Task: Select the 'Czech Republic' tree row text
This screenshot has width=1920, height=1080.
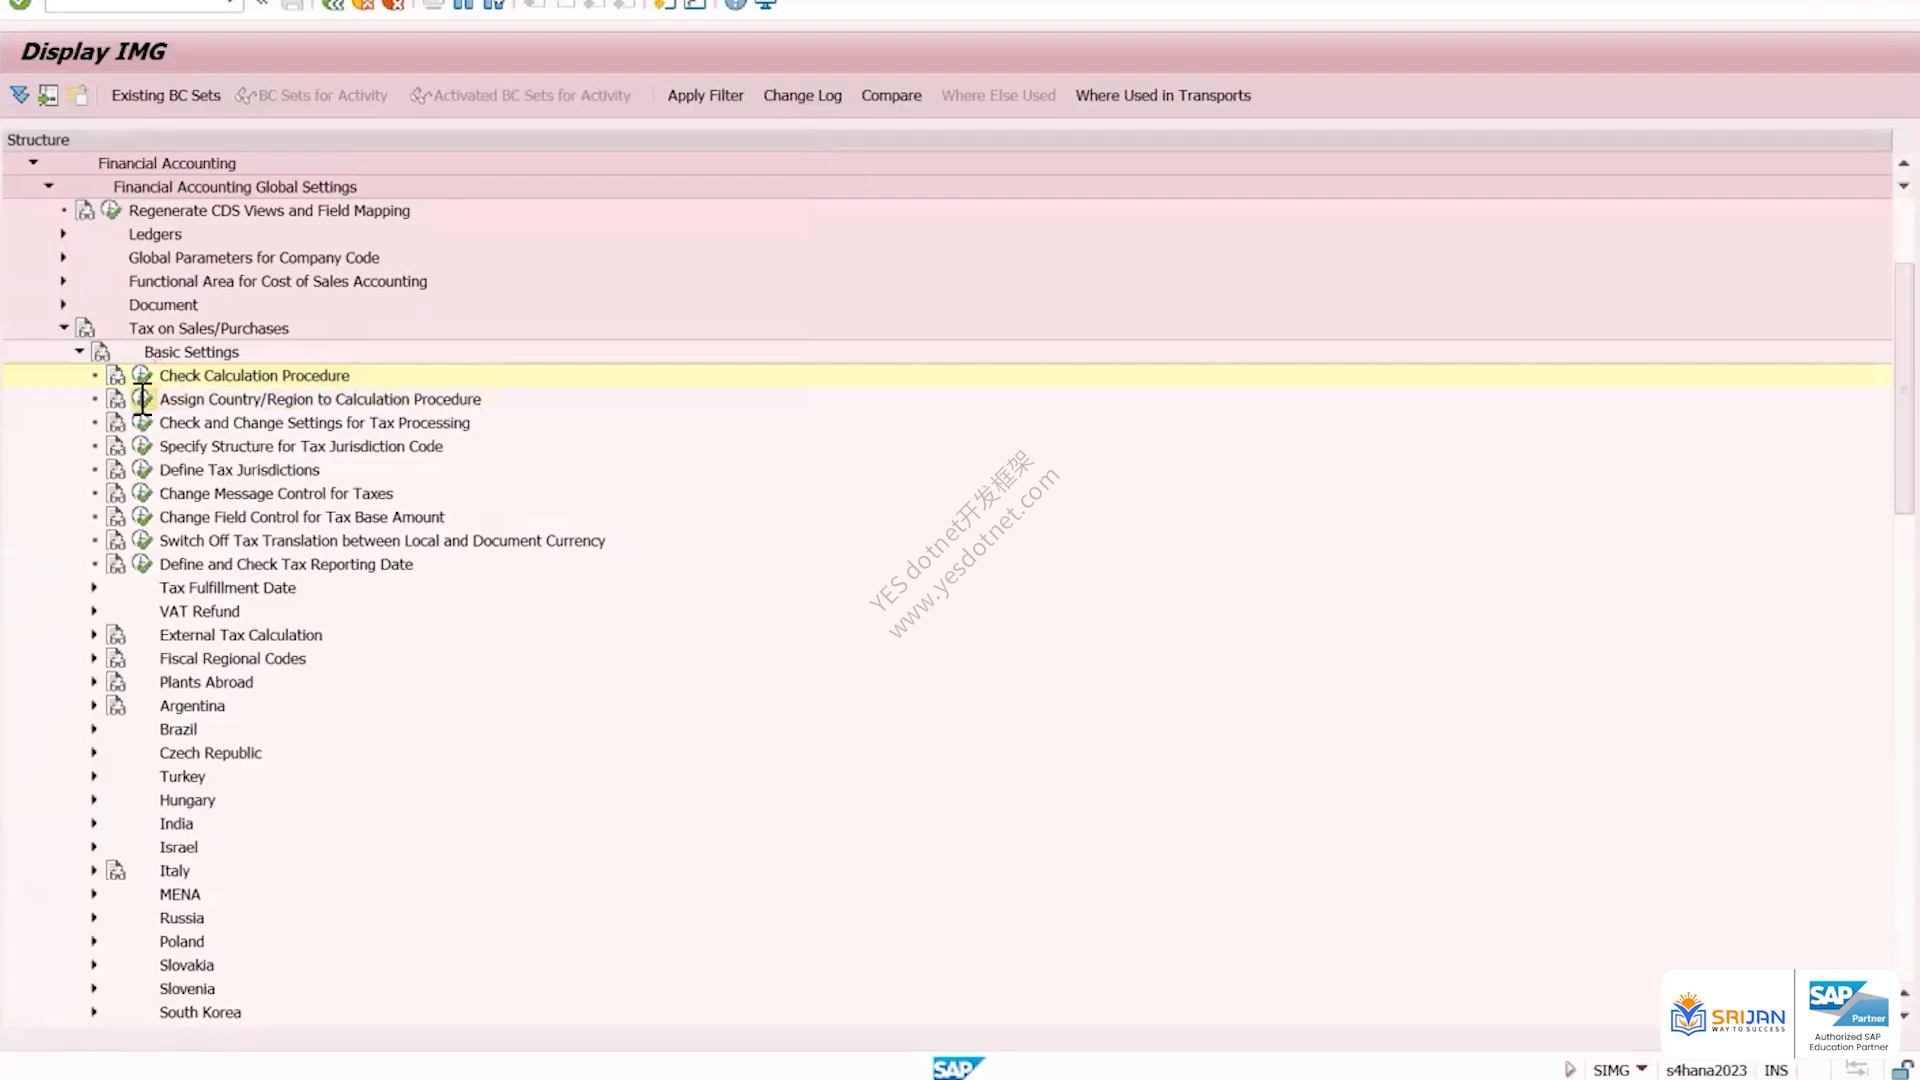Action: pos(210,753)
